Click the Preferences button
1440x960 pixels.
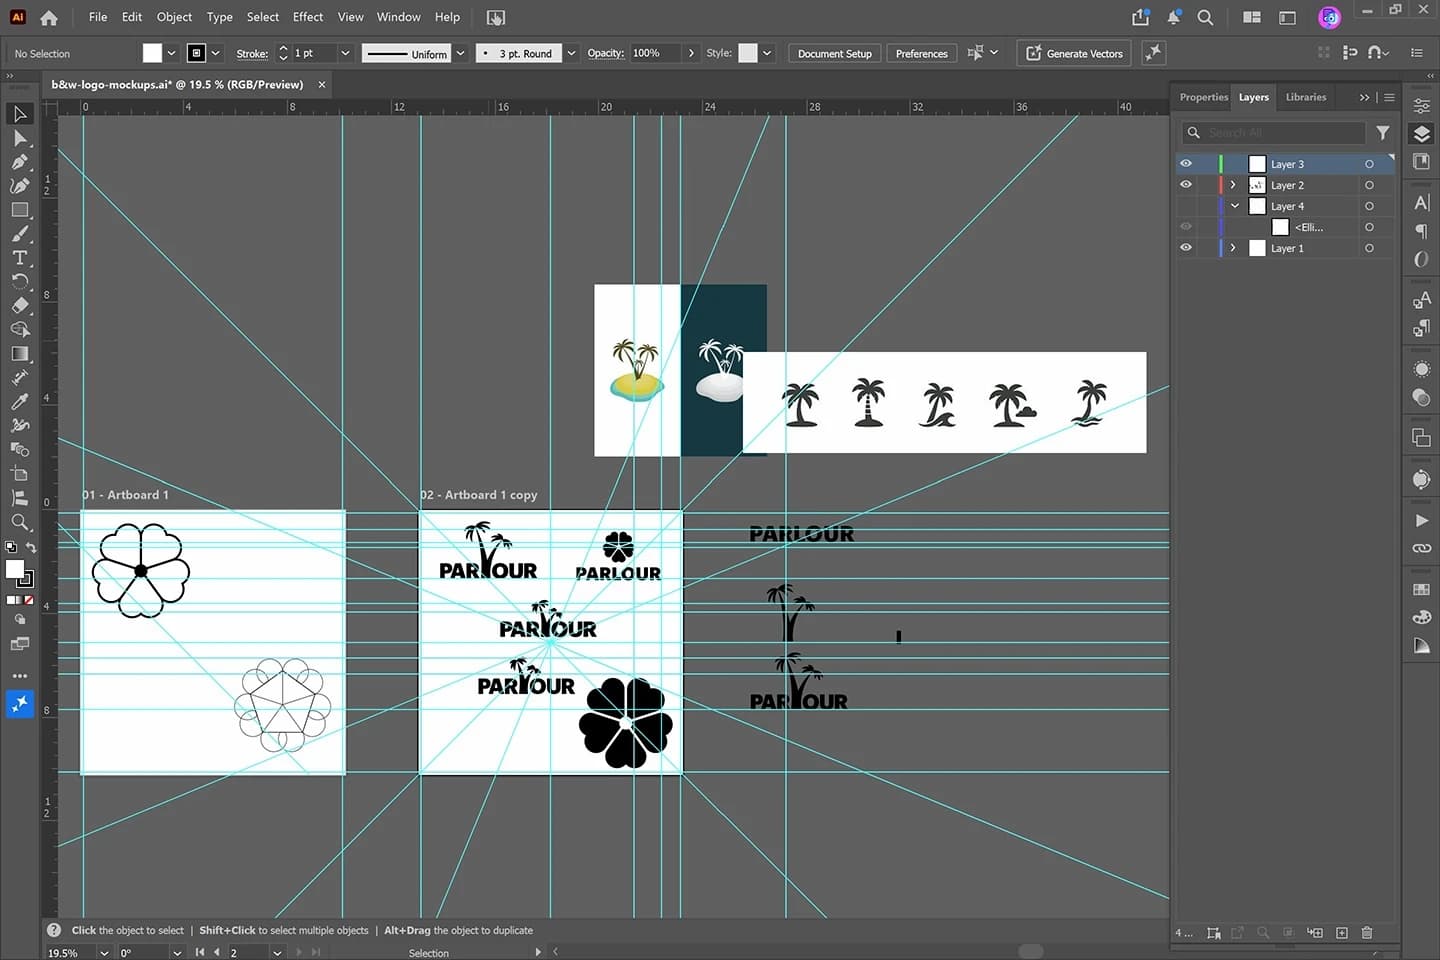[921, 53]
